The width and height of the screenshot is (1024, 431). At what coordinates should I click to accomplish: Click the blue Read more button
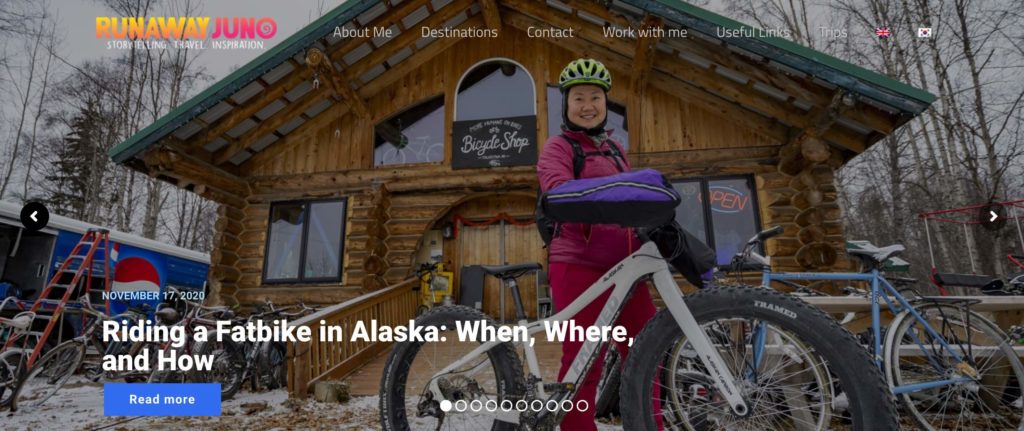point(162,400)
